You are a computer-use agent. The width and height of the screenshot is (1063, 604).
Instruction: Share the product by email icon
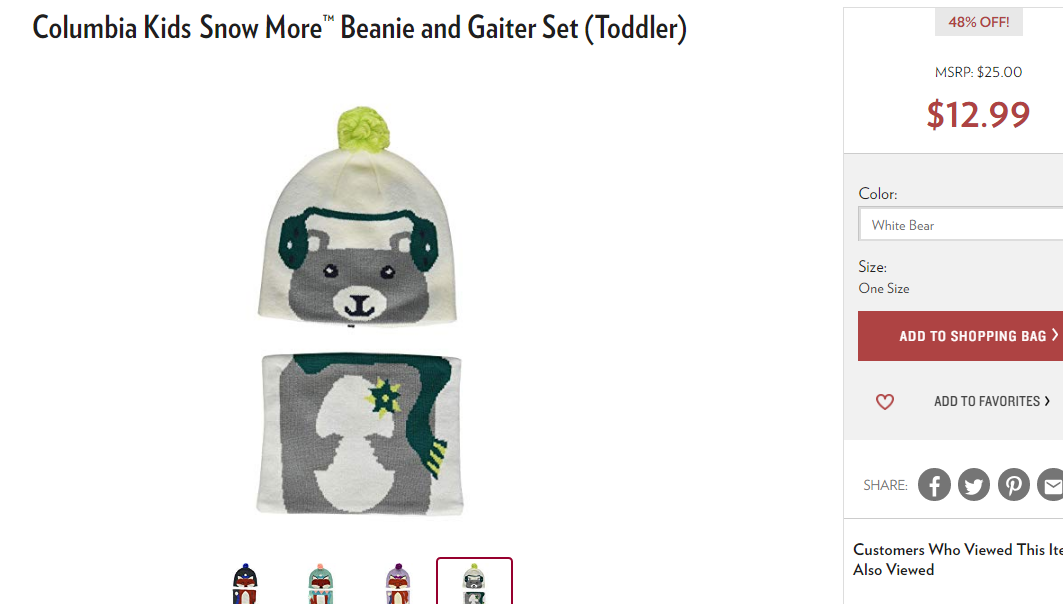click(1051, 485)
